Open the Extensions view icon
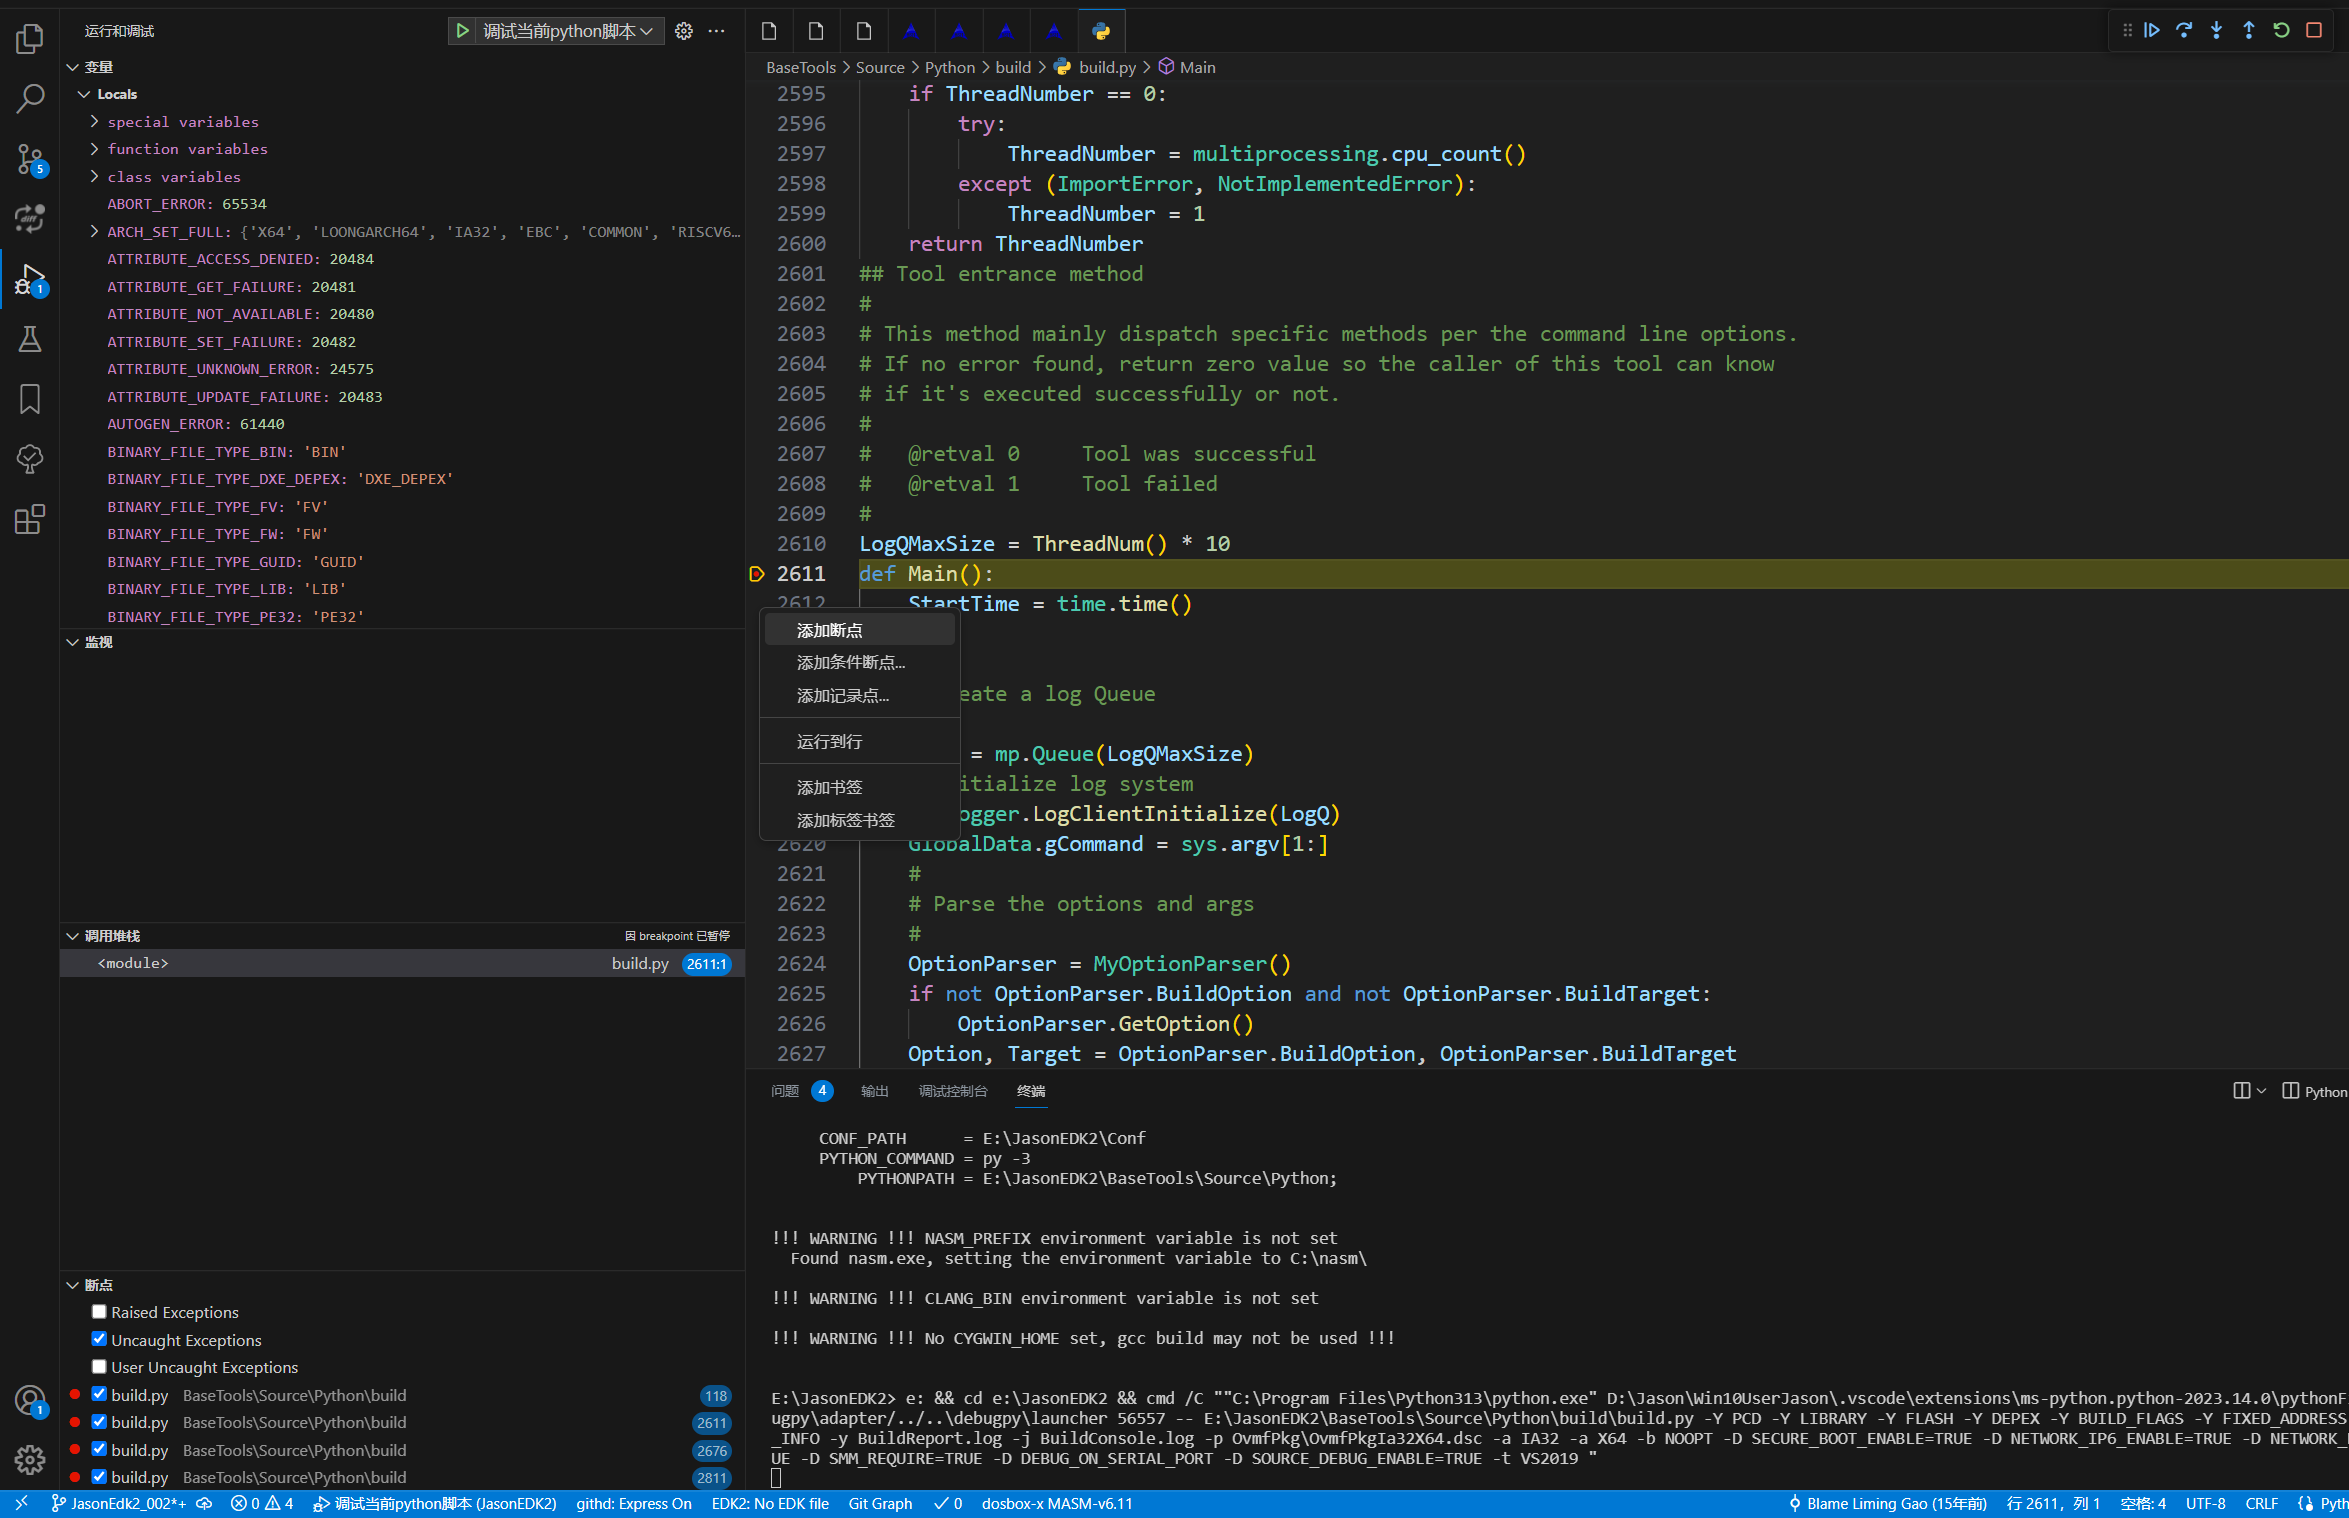The width and height of the screenshot is (2349, 1518). click(x=30, y=519)
